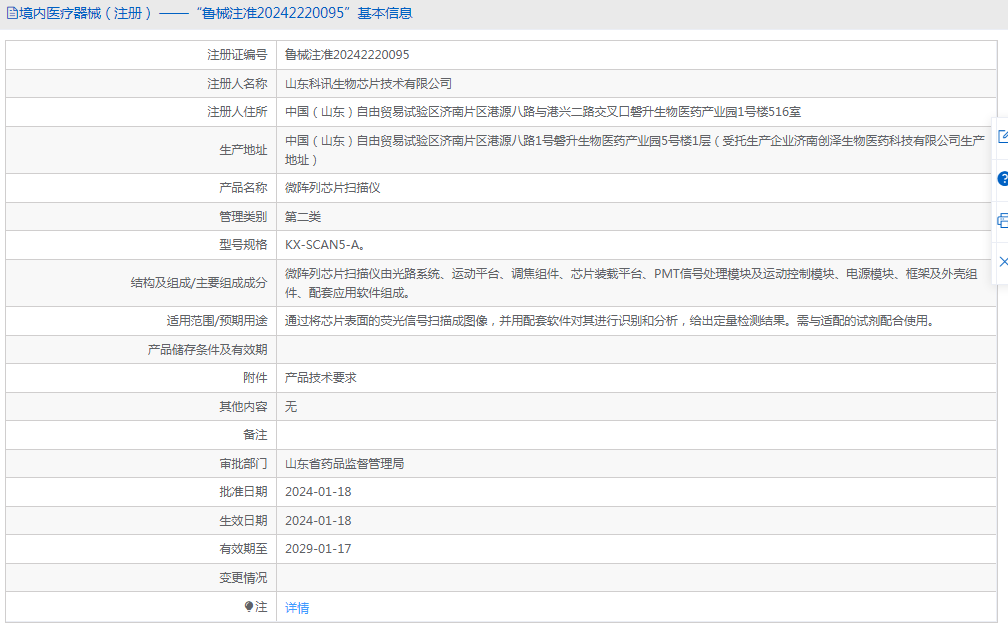Select approving authority 山东省药品监督管理局

pos(345,464)
